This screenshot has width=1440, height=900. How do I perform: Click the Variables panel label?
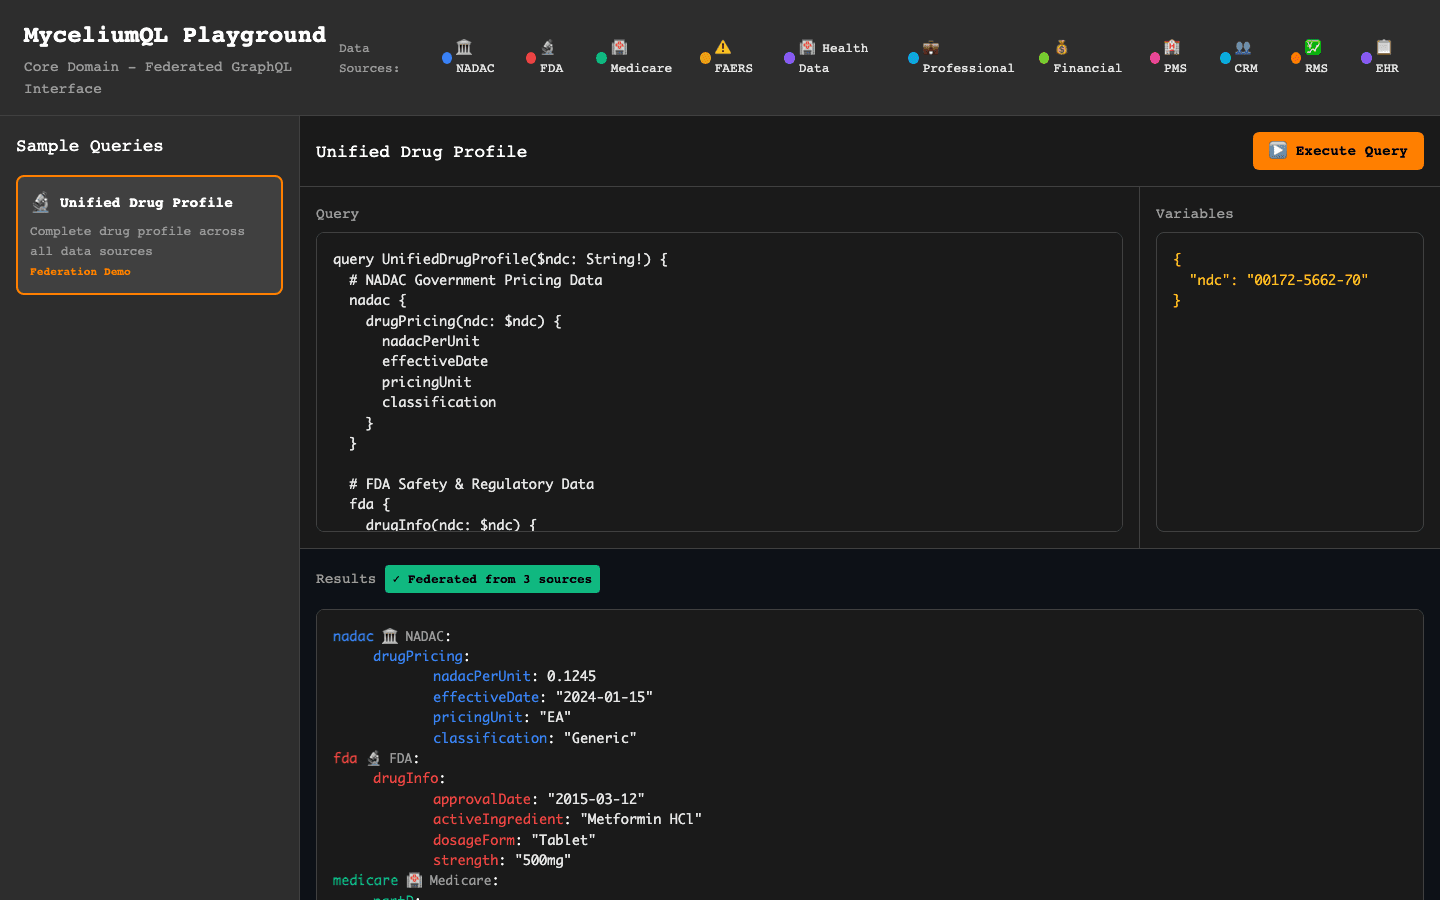(1194, 214)
